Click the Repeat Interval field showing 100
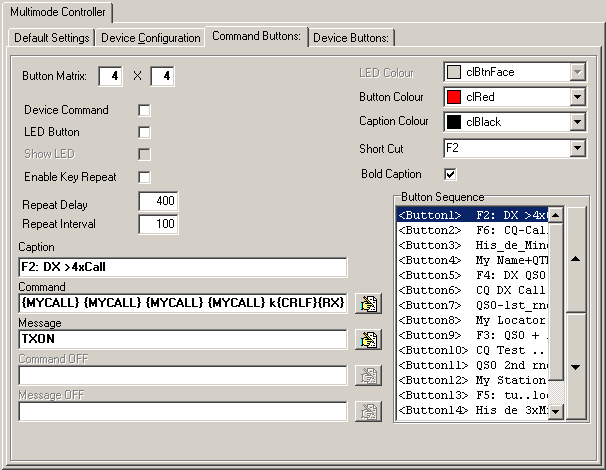Image resolution: width=606 pixels, height=470 pixels. (158, 224)
